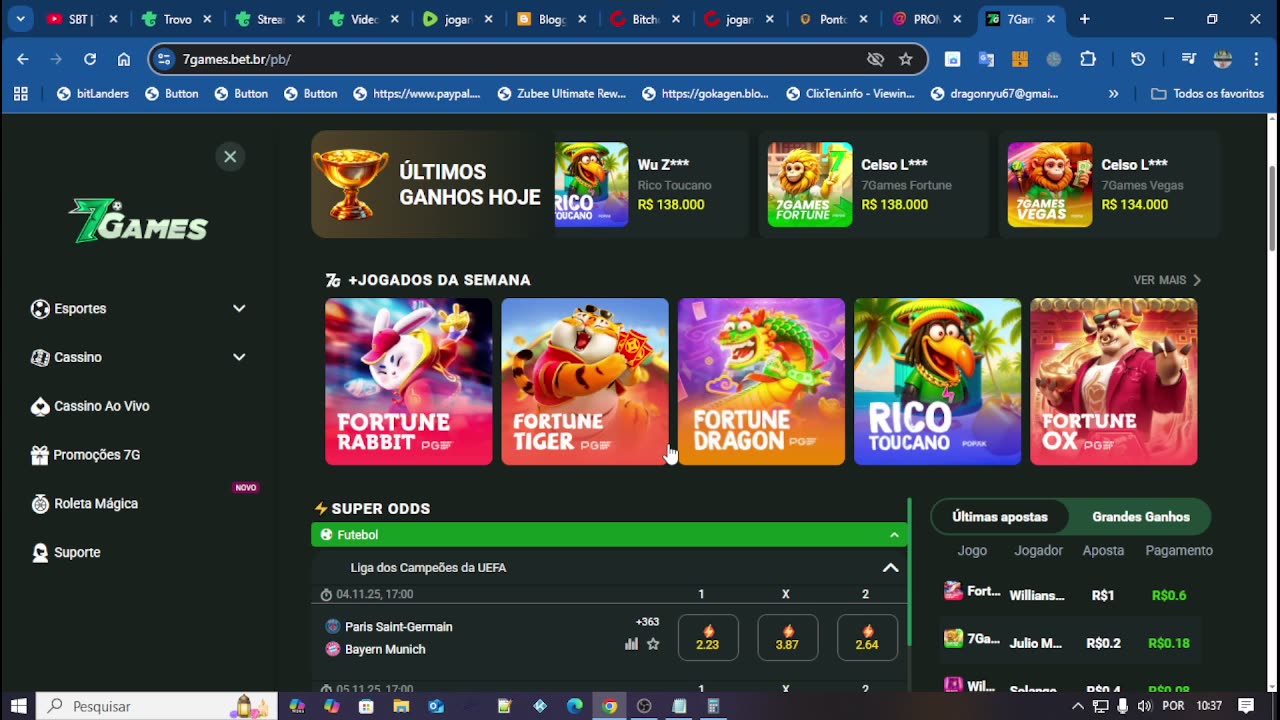Click VER MAIS for most played games

coord(1167,280)
